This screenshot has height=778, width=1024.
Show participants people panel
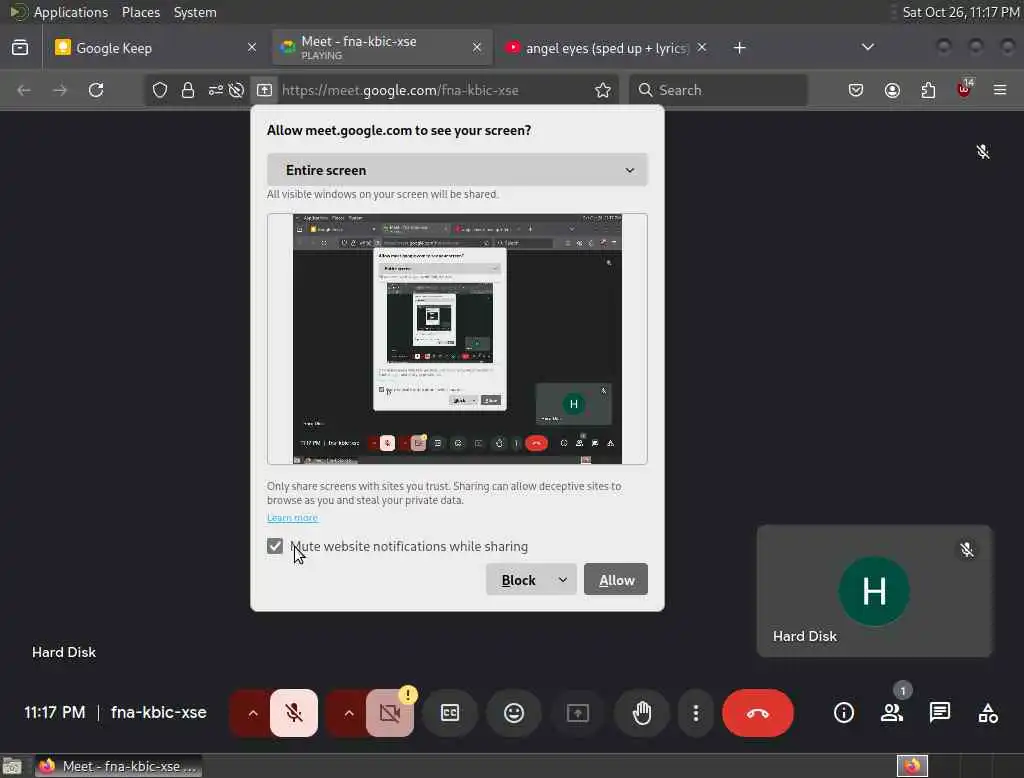point(892,713)
